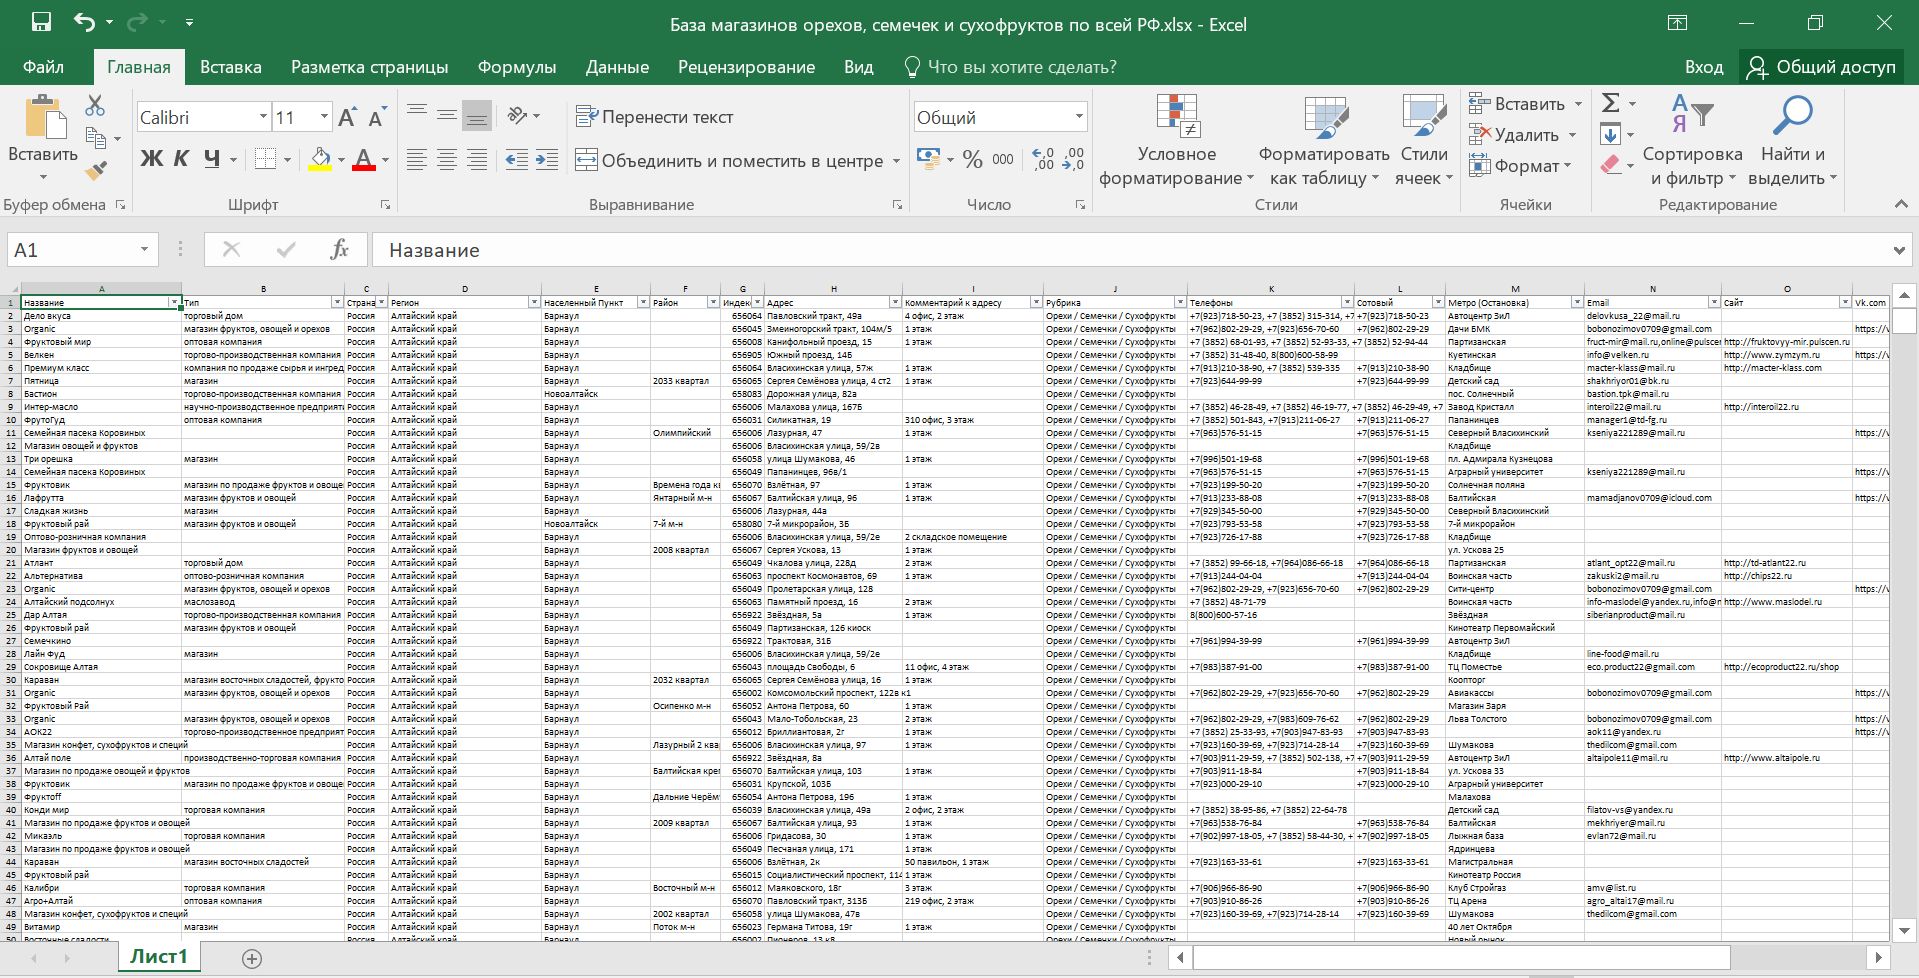Viewport: 1919px width, 978px height.
Task: Click the Increase Indent icon
Action: (547, 160)
